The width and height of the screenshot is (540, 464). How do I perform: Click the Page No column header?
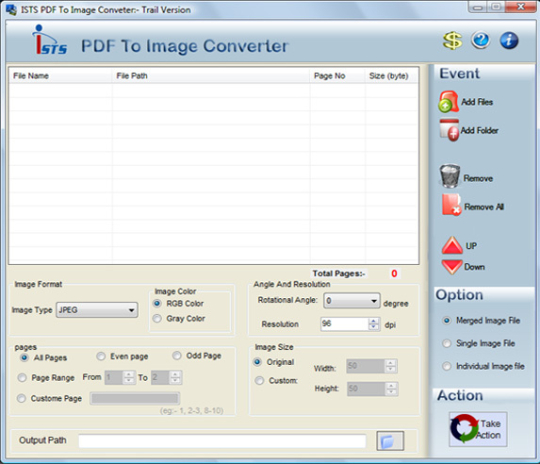coord(338,76)
